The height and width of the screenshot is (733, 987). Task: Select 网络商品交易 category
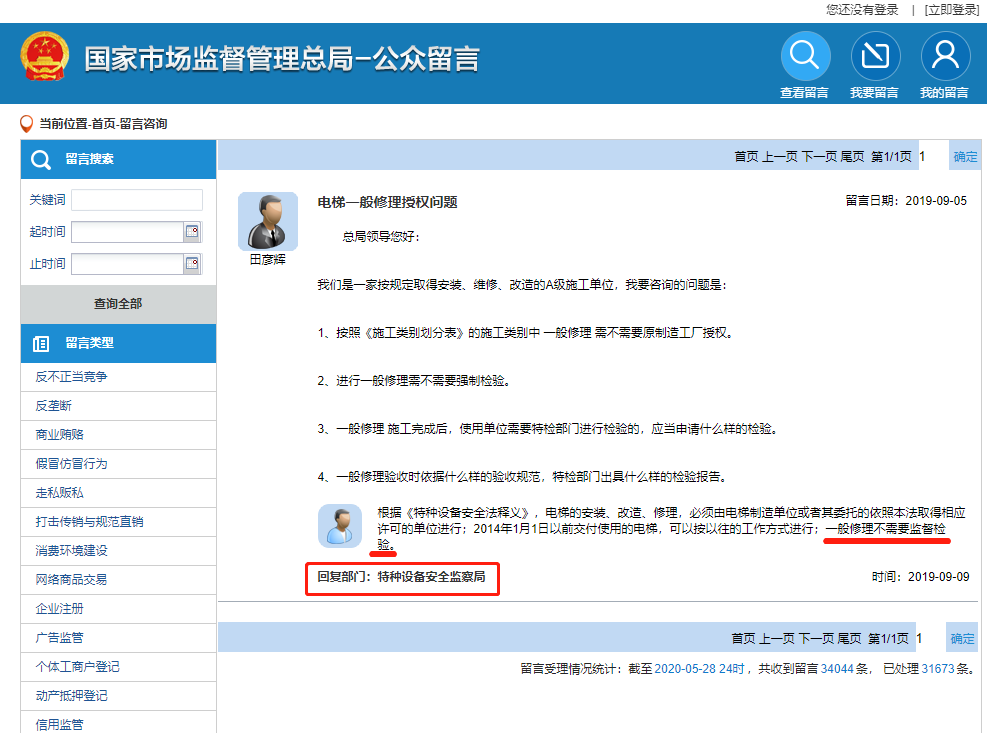[x=71, y=579]
